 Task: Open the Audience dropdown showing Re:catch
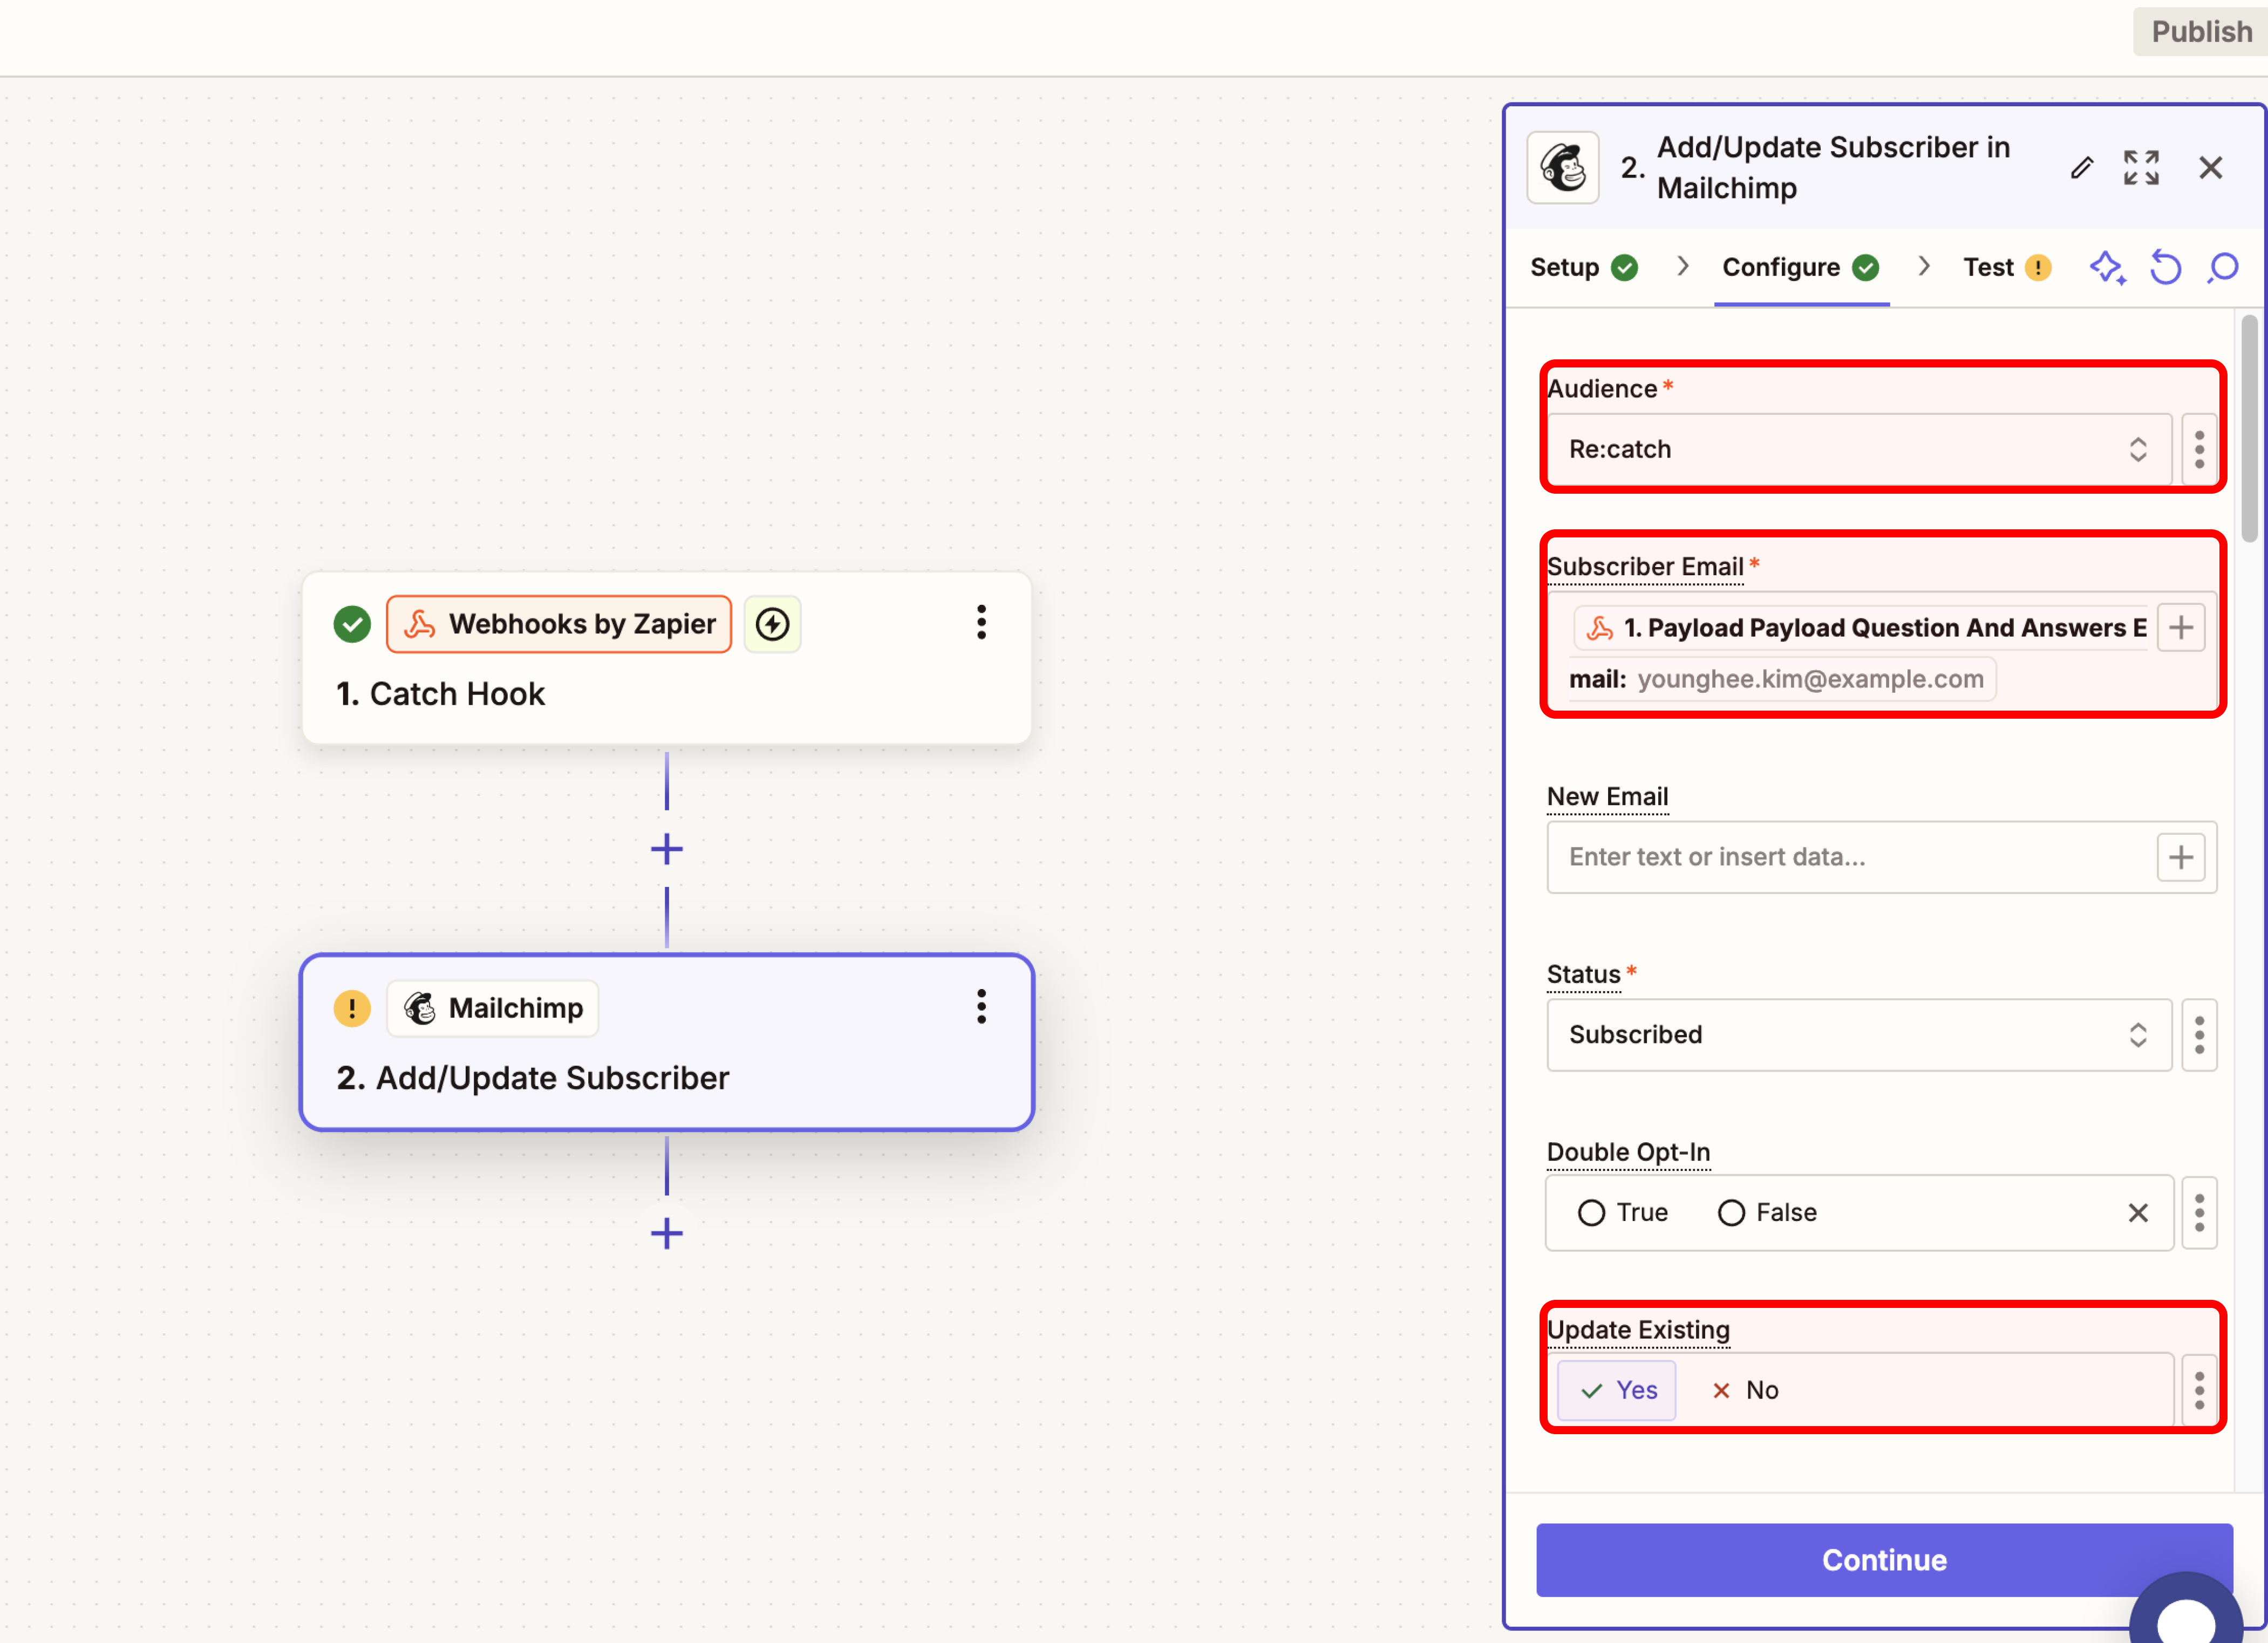[x=1858, y=449]
